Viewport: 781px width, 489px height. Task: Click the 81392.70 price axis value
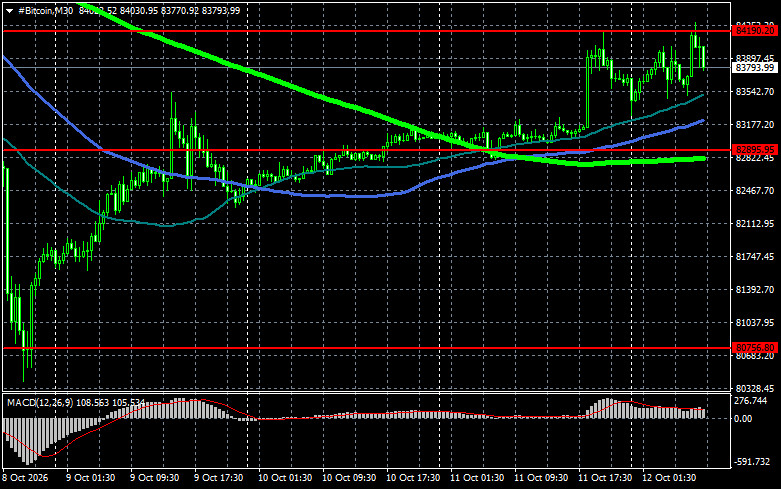click(x=755, y=289)
